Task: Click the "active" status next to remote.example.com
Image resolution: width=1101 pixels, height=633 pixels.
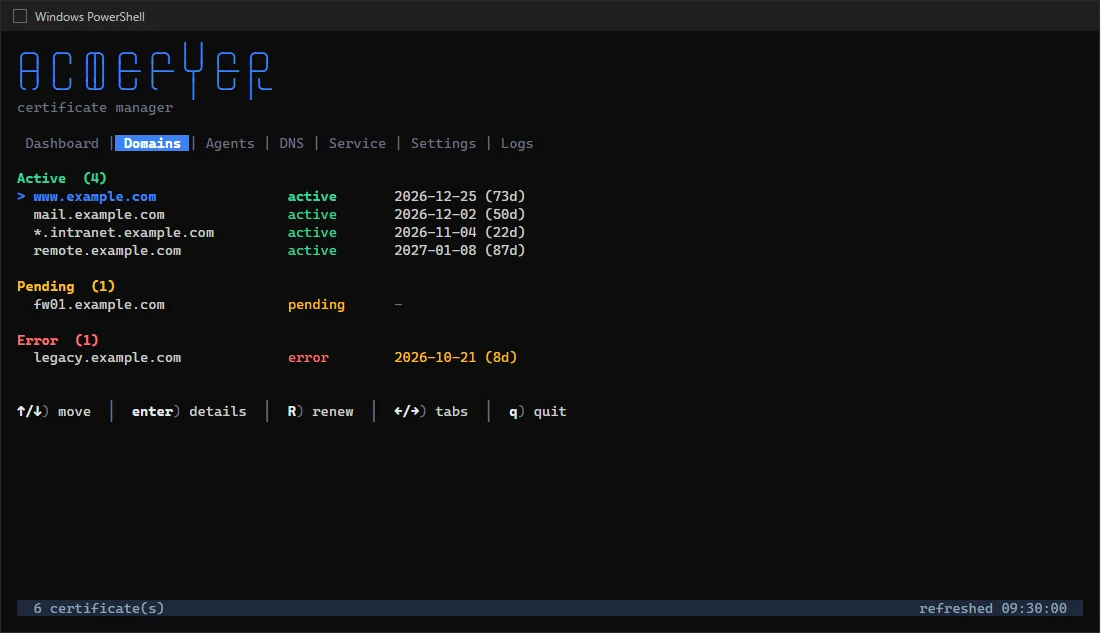Action: [x=312, y=250]
